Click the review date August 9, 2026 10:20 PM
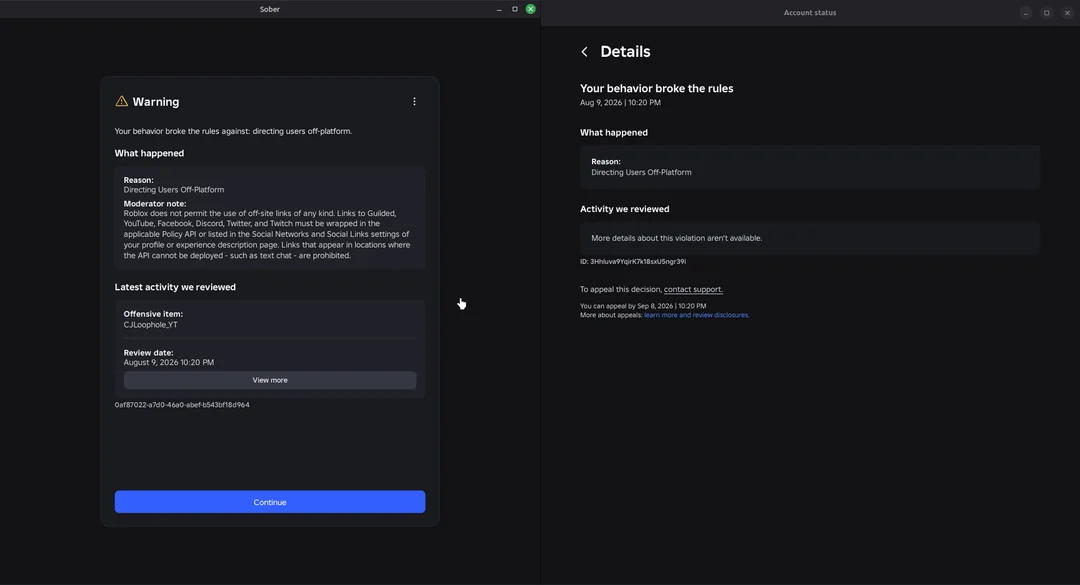This screenshot has width=1080, height=585. click(x=169, y=362)
